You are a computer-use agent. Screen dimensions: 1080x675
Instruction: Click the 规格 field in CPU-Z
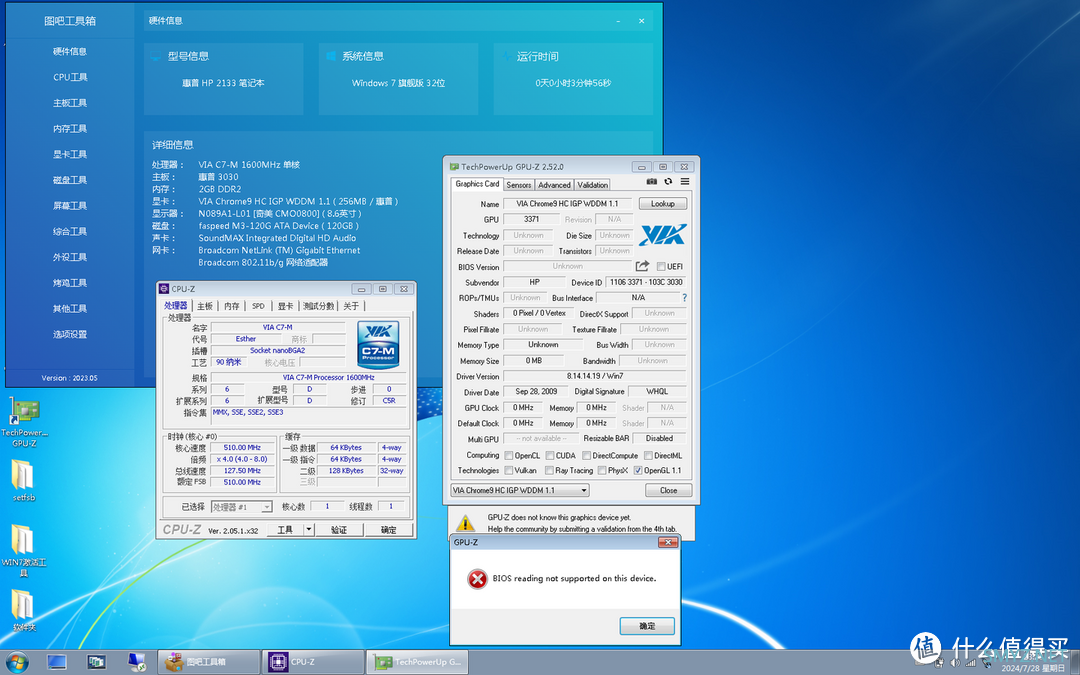(308, 377)
